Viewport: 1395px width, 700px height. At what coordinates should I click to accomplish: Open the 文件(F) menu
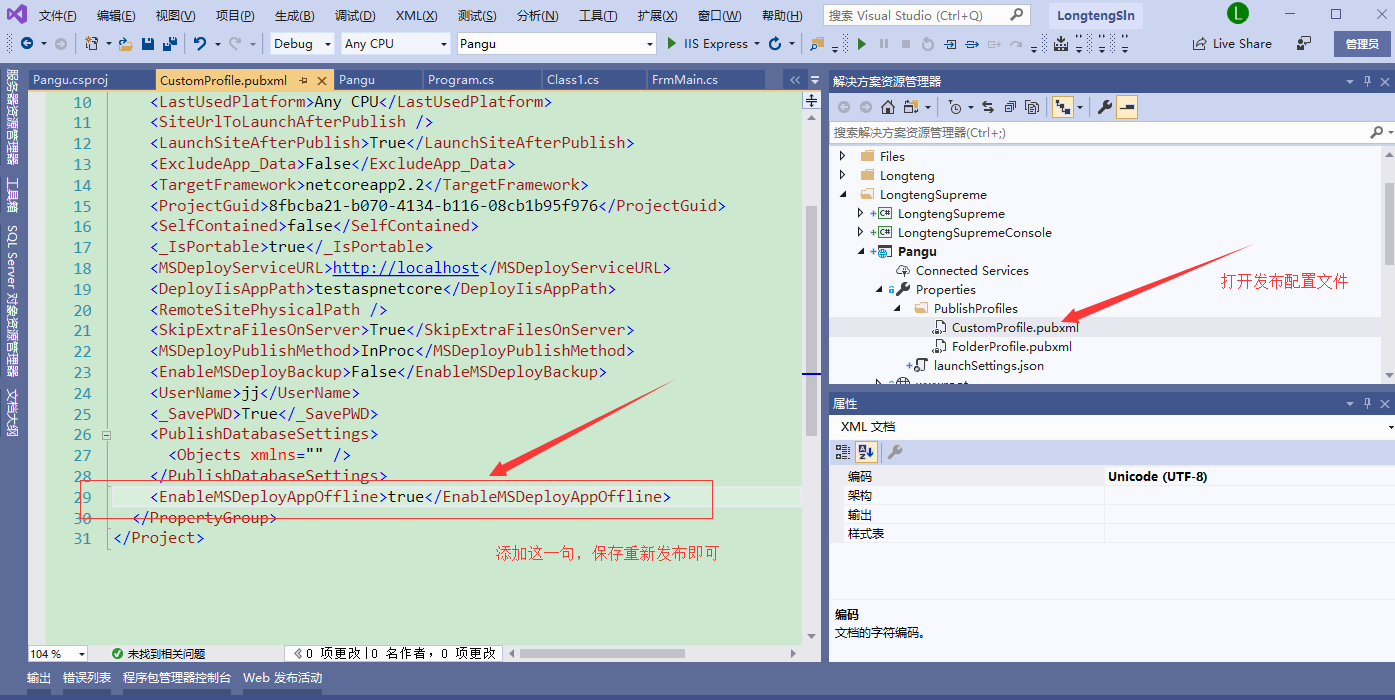click(x=57, y=16)
